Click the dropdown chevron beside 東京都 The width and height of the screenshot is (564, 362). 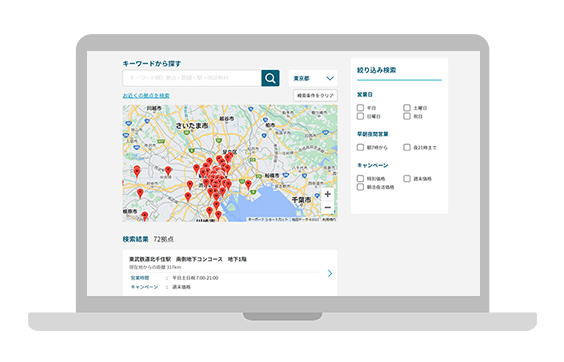pos(330,78)
